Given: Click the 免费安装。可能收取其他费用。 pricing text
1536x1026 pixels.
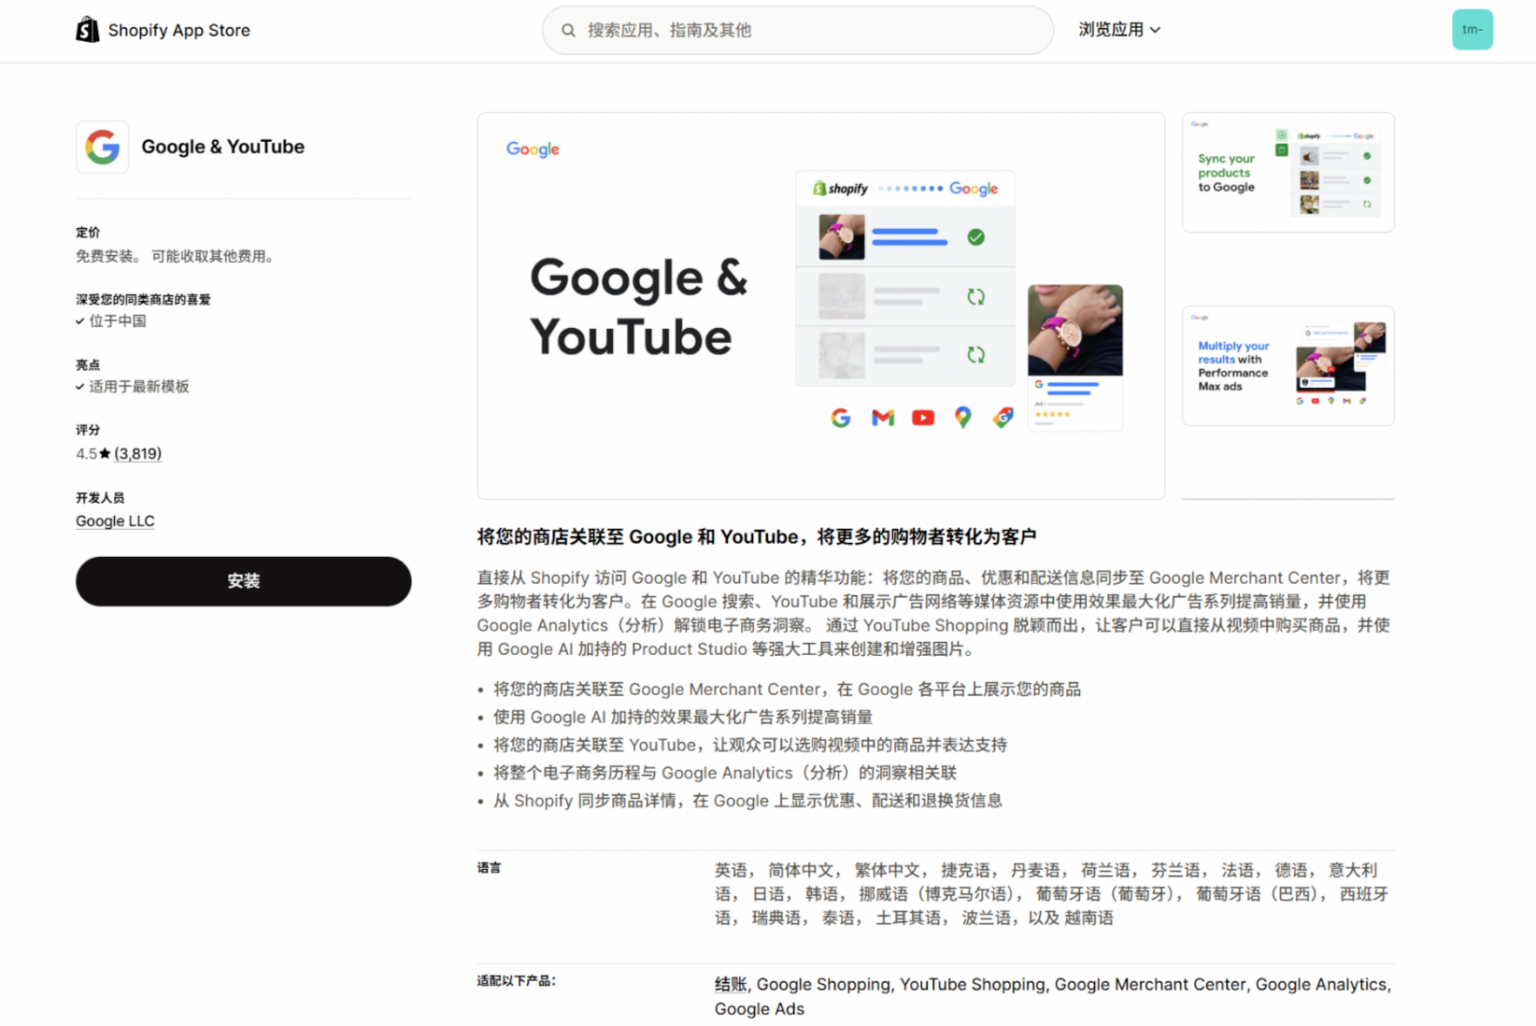Looking at the screenshot, I should [x=175, y=257].
